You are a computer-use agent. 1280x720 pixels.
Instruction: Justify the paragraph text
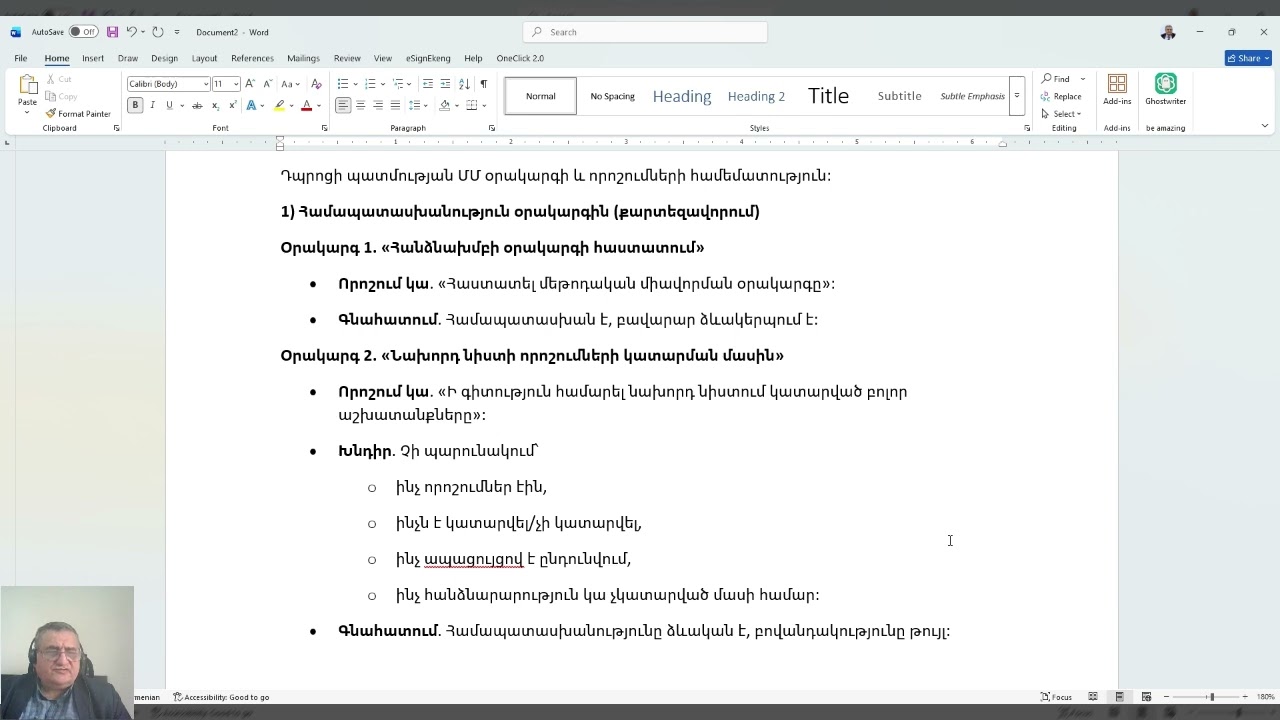pos(395,105)
